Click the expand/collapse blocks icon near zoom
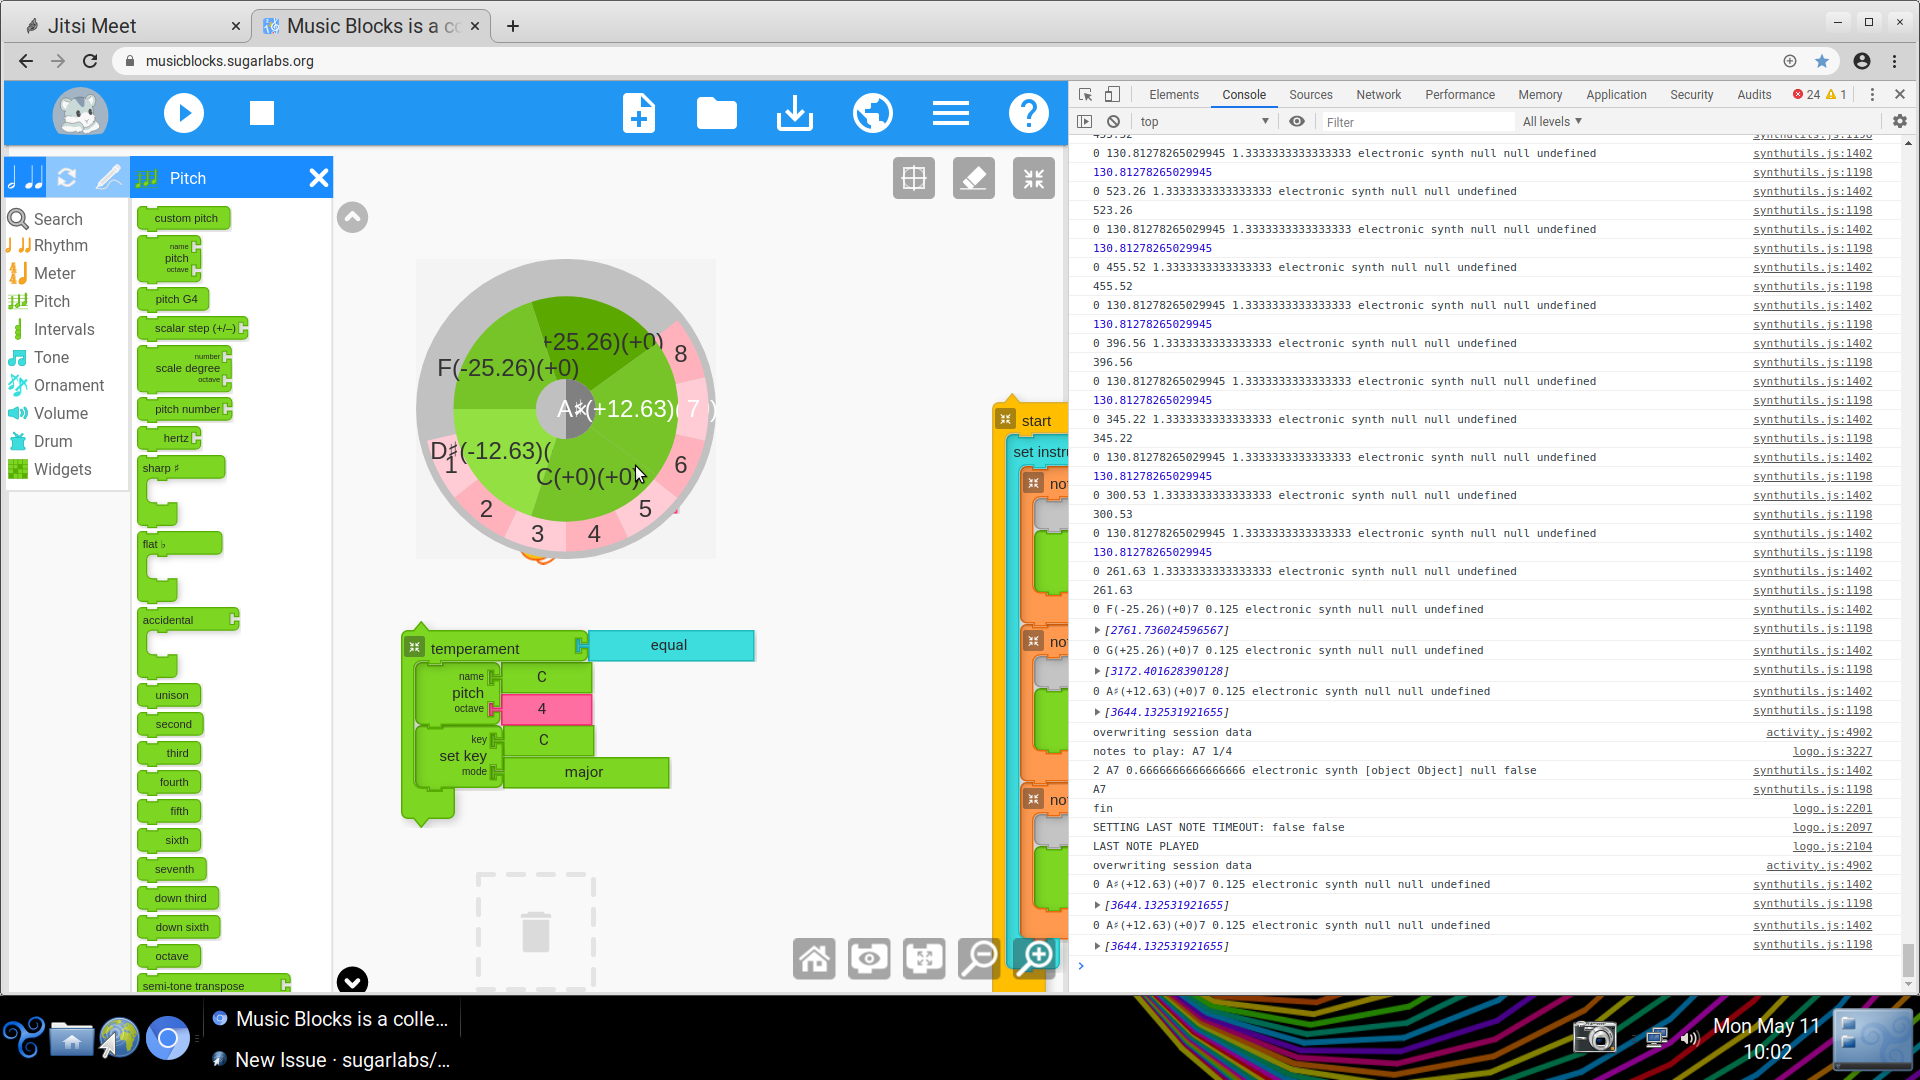The image size is (1920, 1080). 924,958
